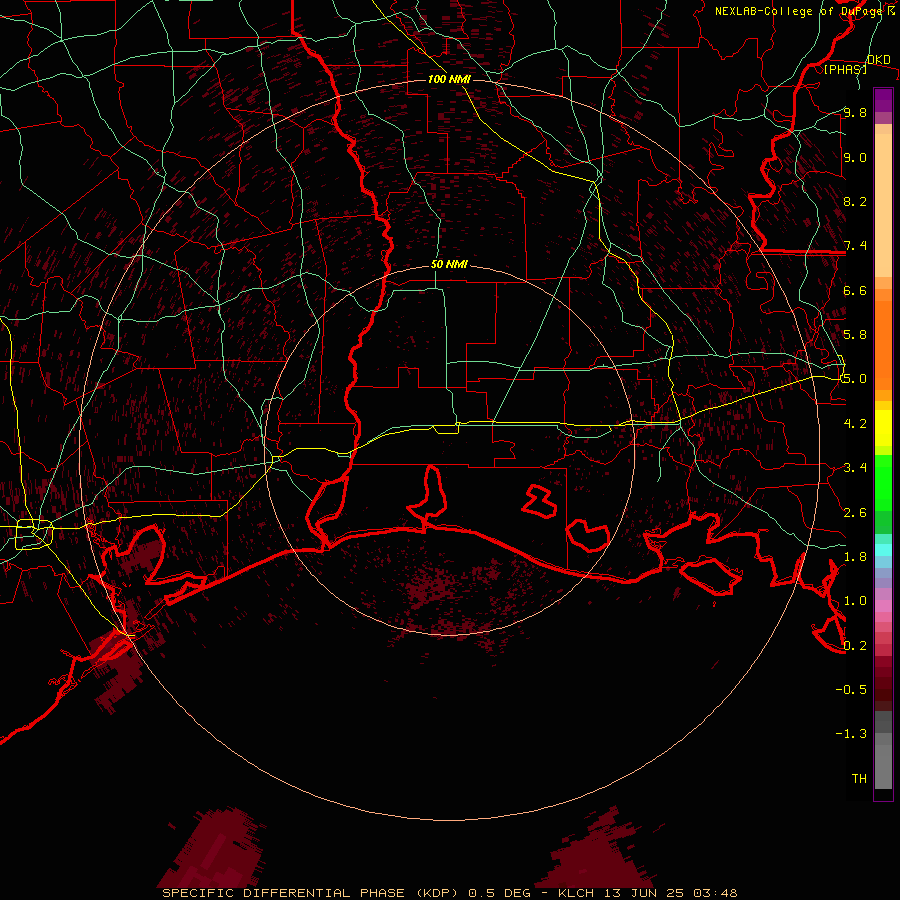Image resolution: width=900 pixels, height=900 pixels.
Task: Pick the pink segment of the color bar
Action: 883,606
